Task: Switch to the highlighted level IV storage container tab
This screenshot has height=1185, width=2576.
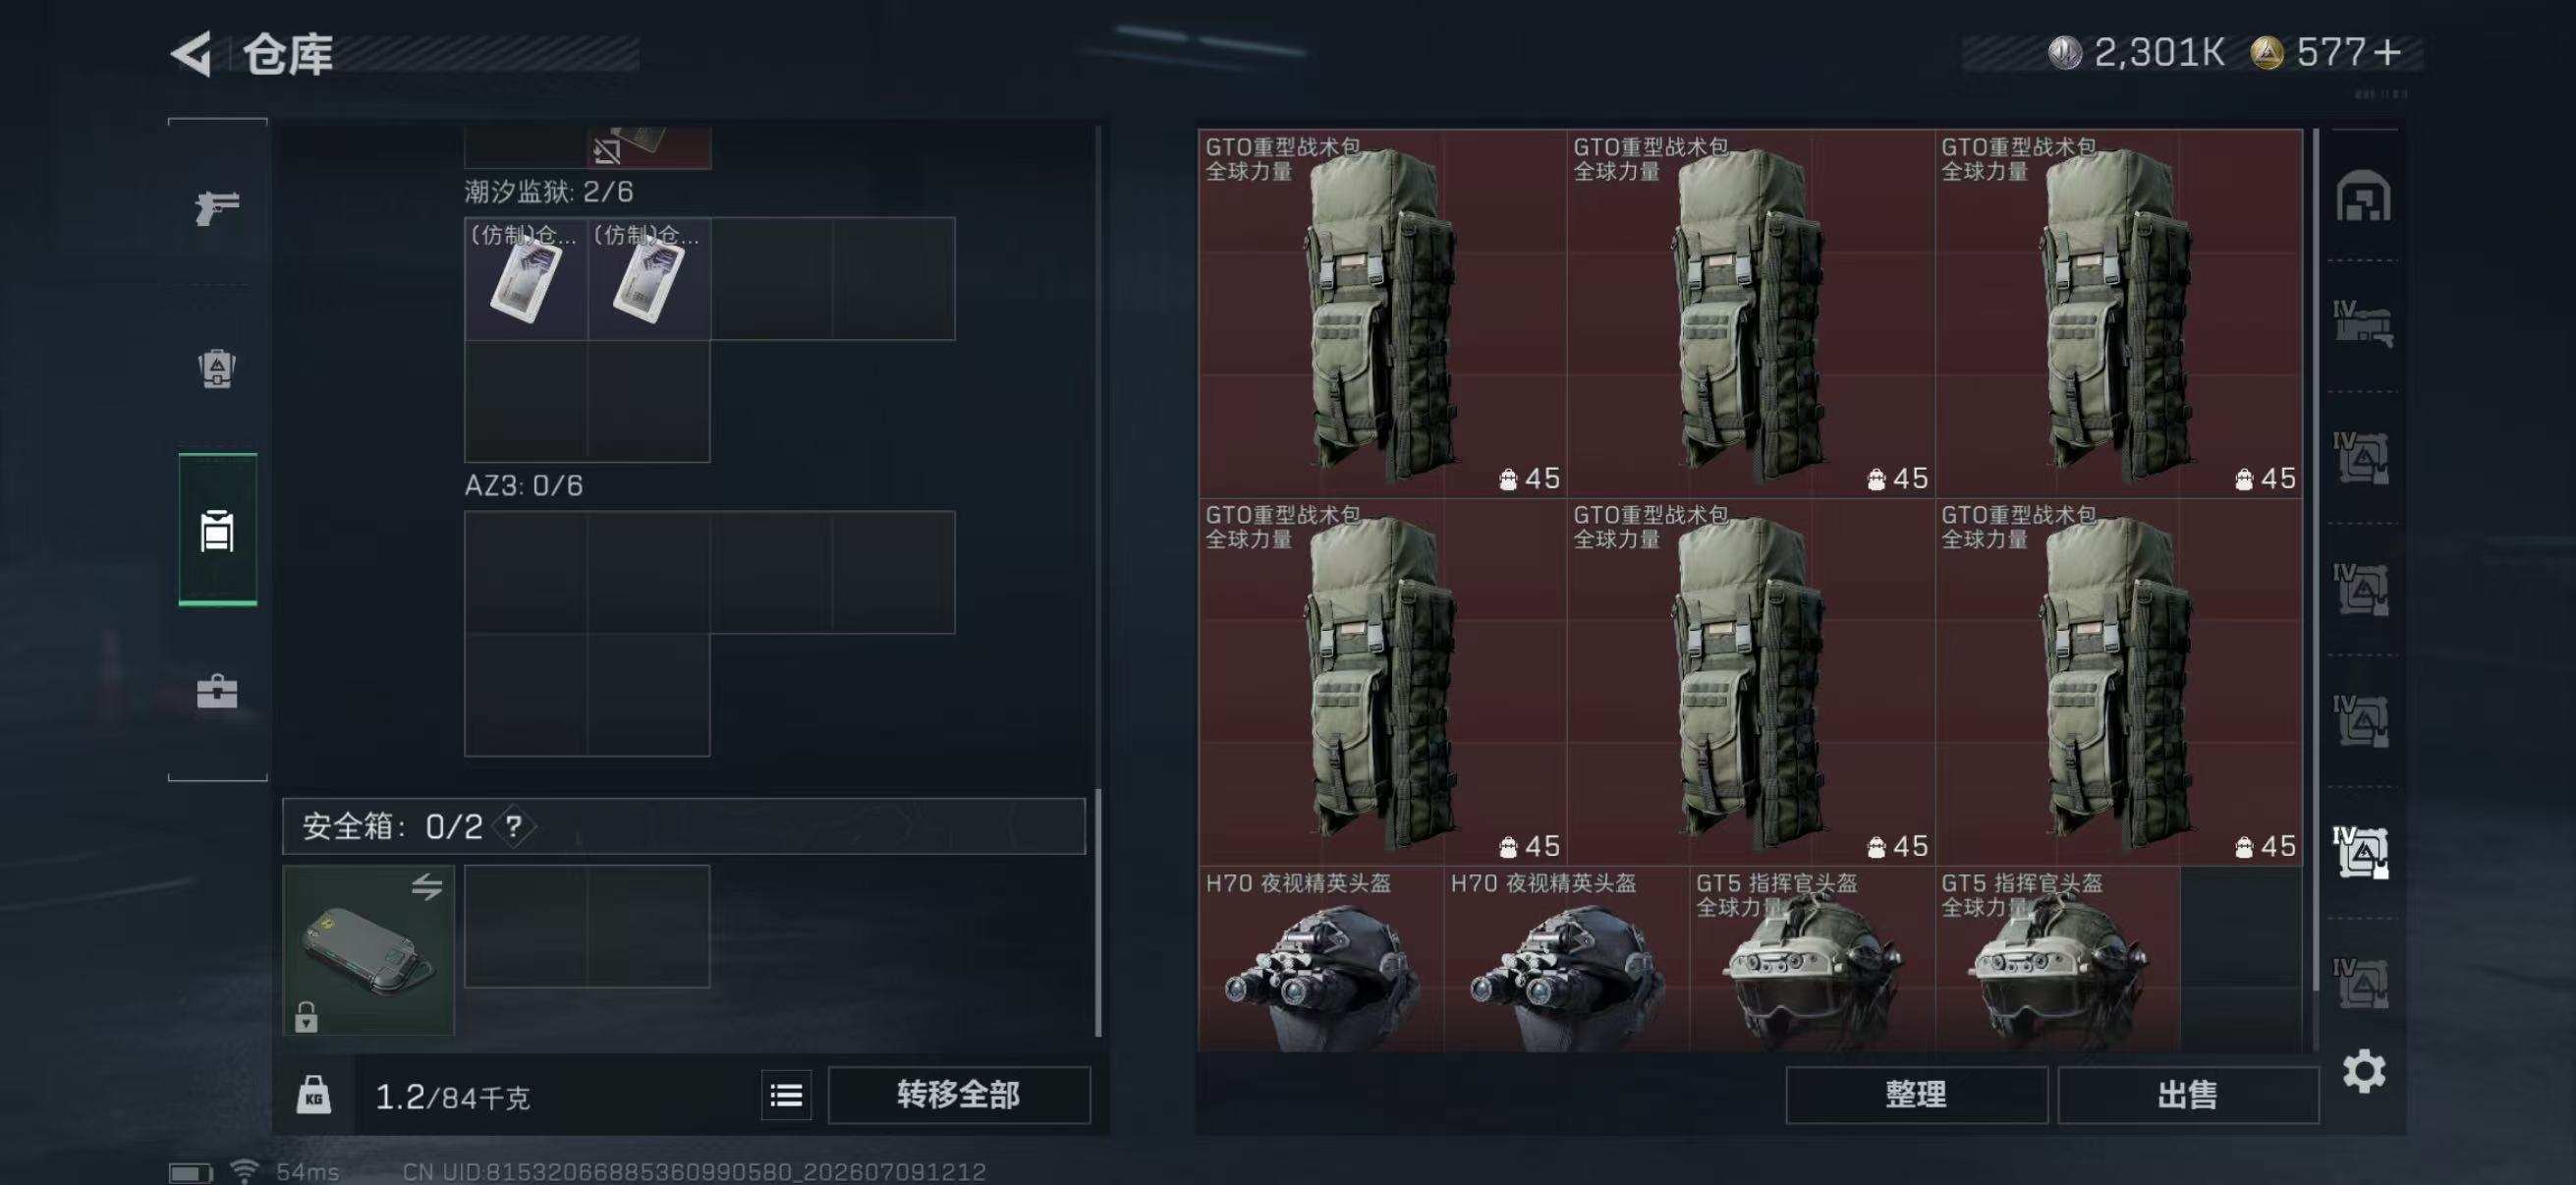Action: coord(2361,852)
